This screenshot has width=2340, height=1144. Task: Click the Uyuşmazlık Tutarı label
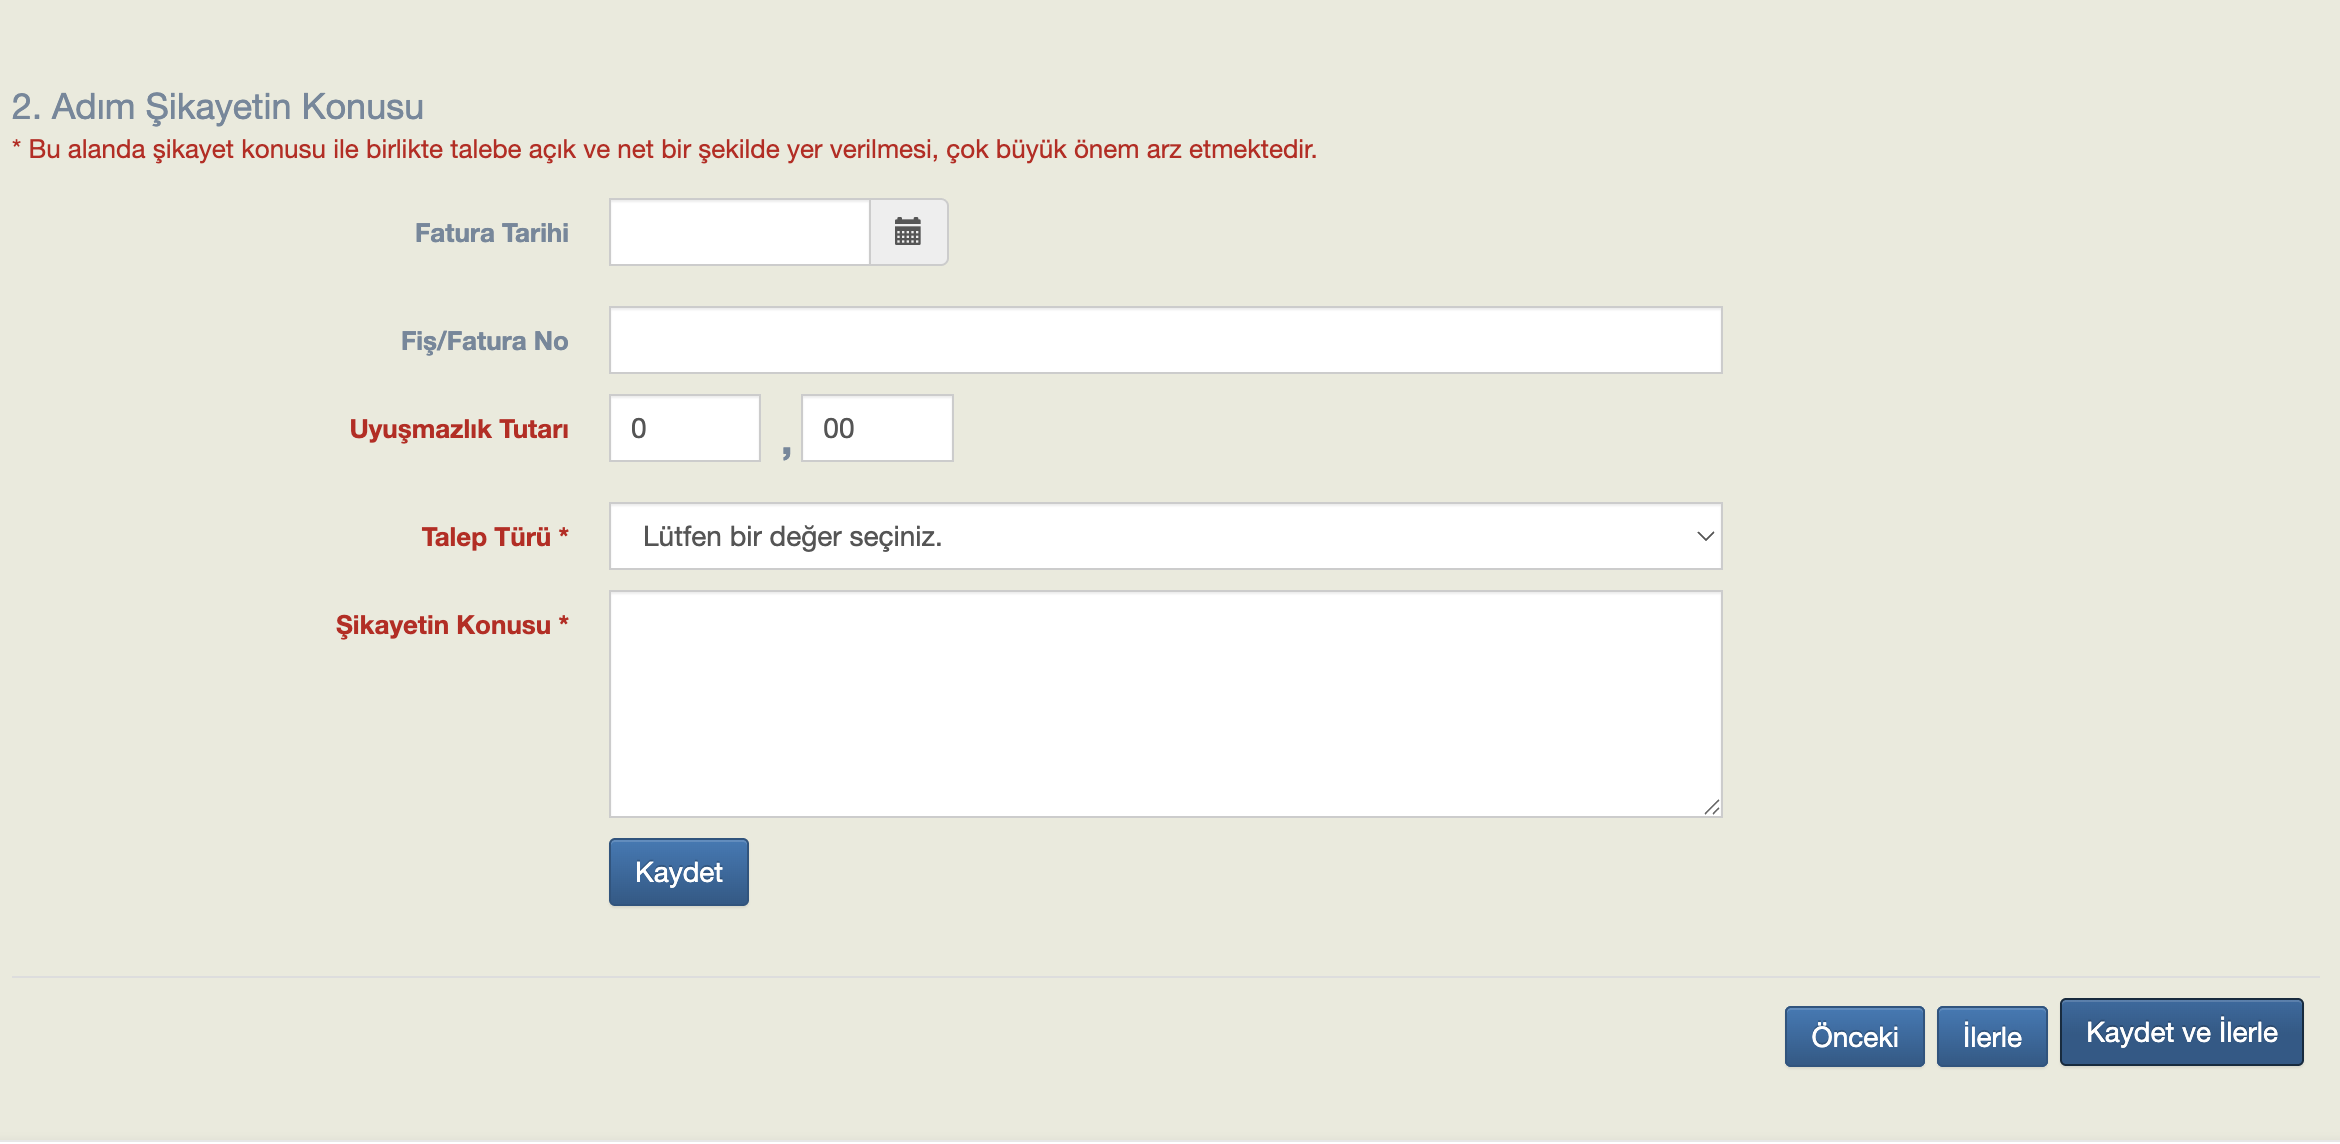click(x=458, y=429)
